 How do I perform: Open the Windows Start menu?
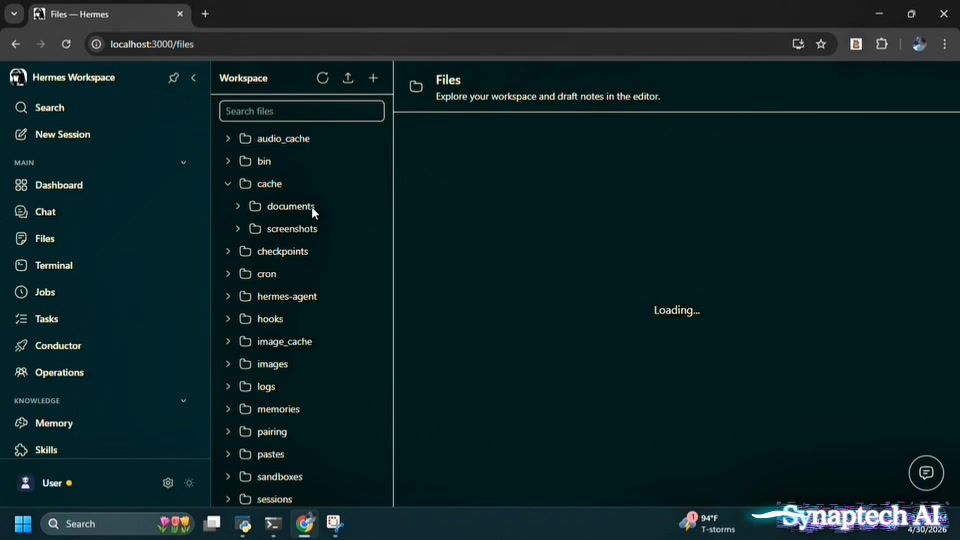pos(23,523)
